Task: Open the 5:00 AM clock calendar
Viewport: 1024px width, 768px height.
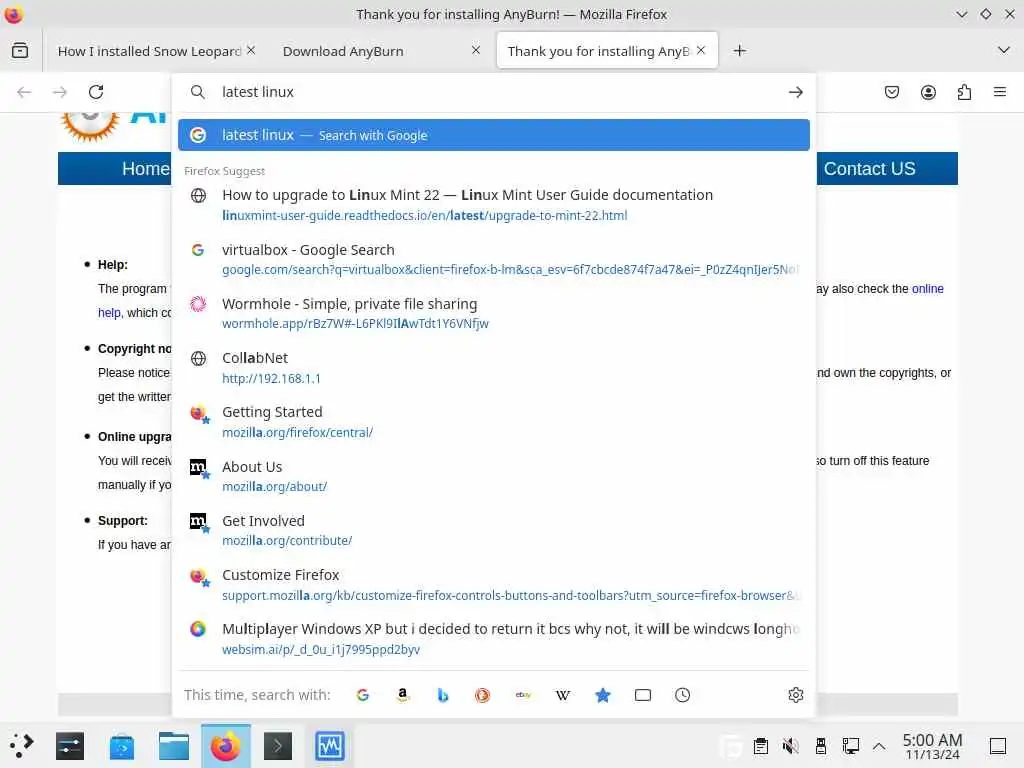Action: tap(932, 746)
